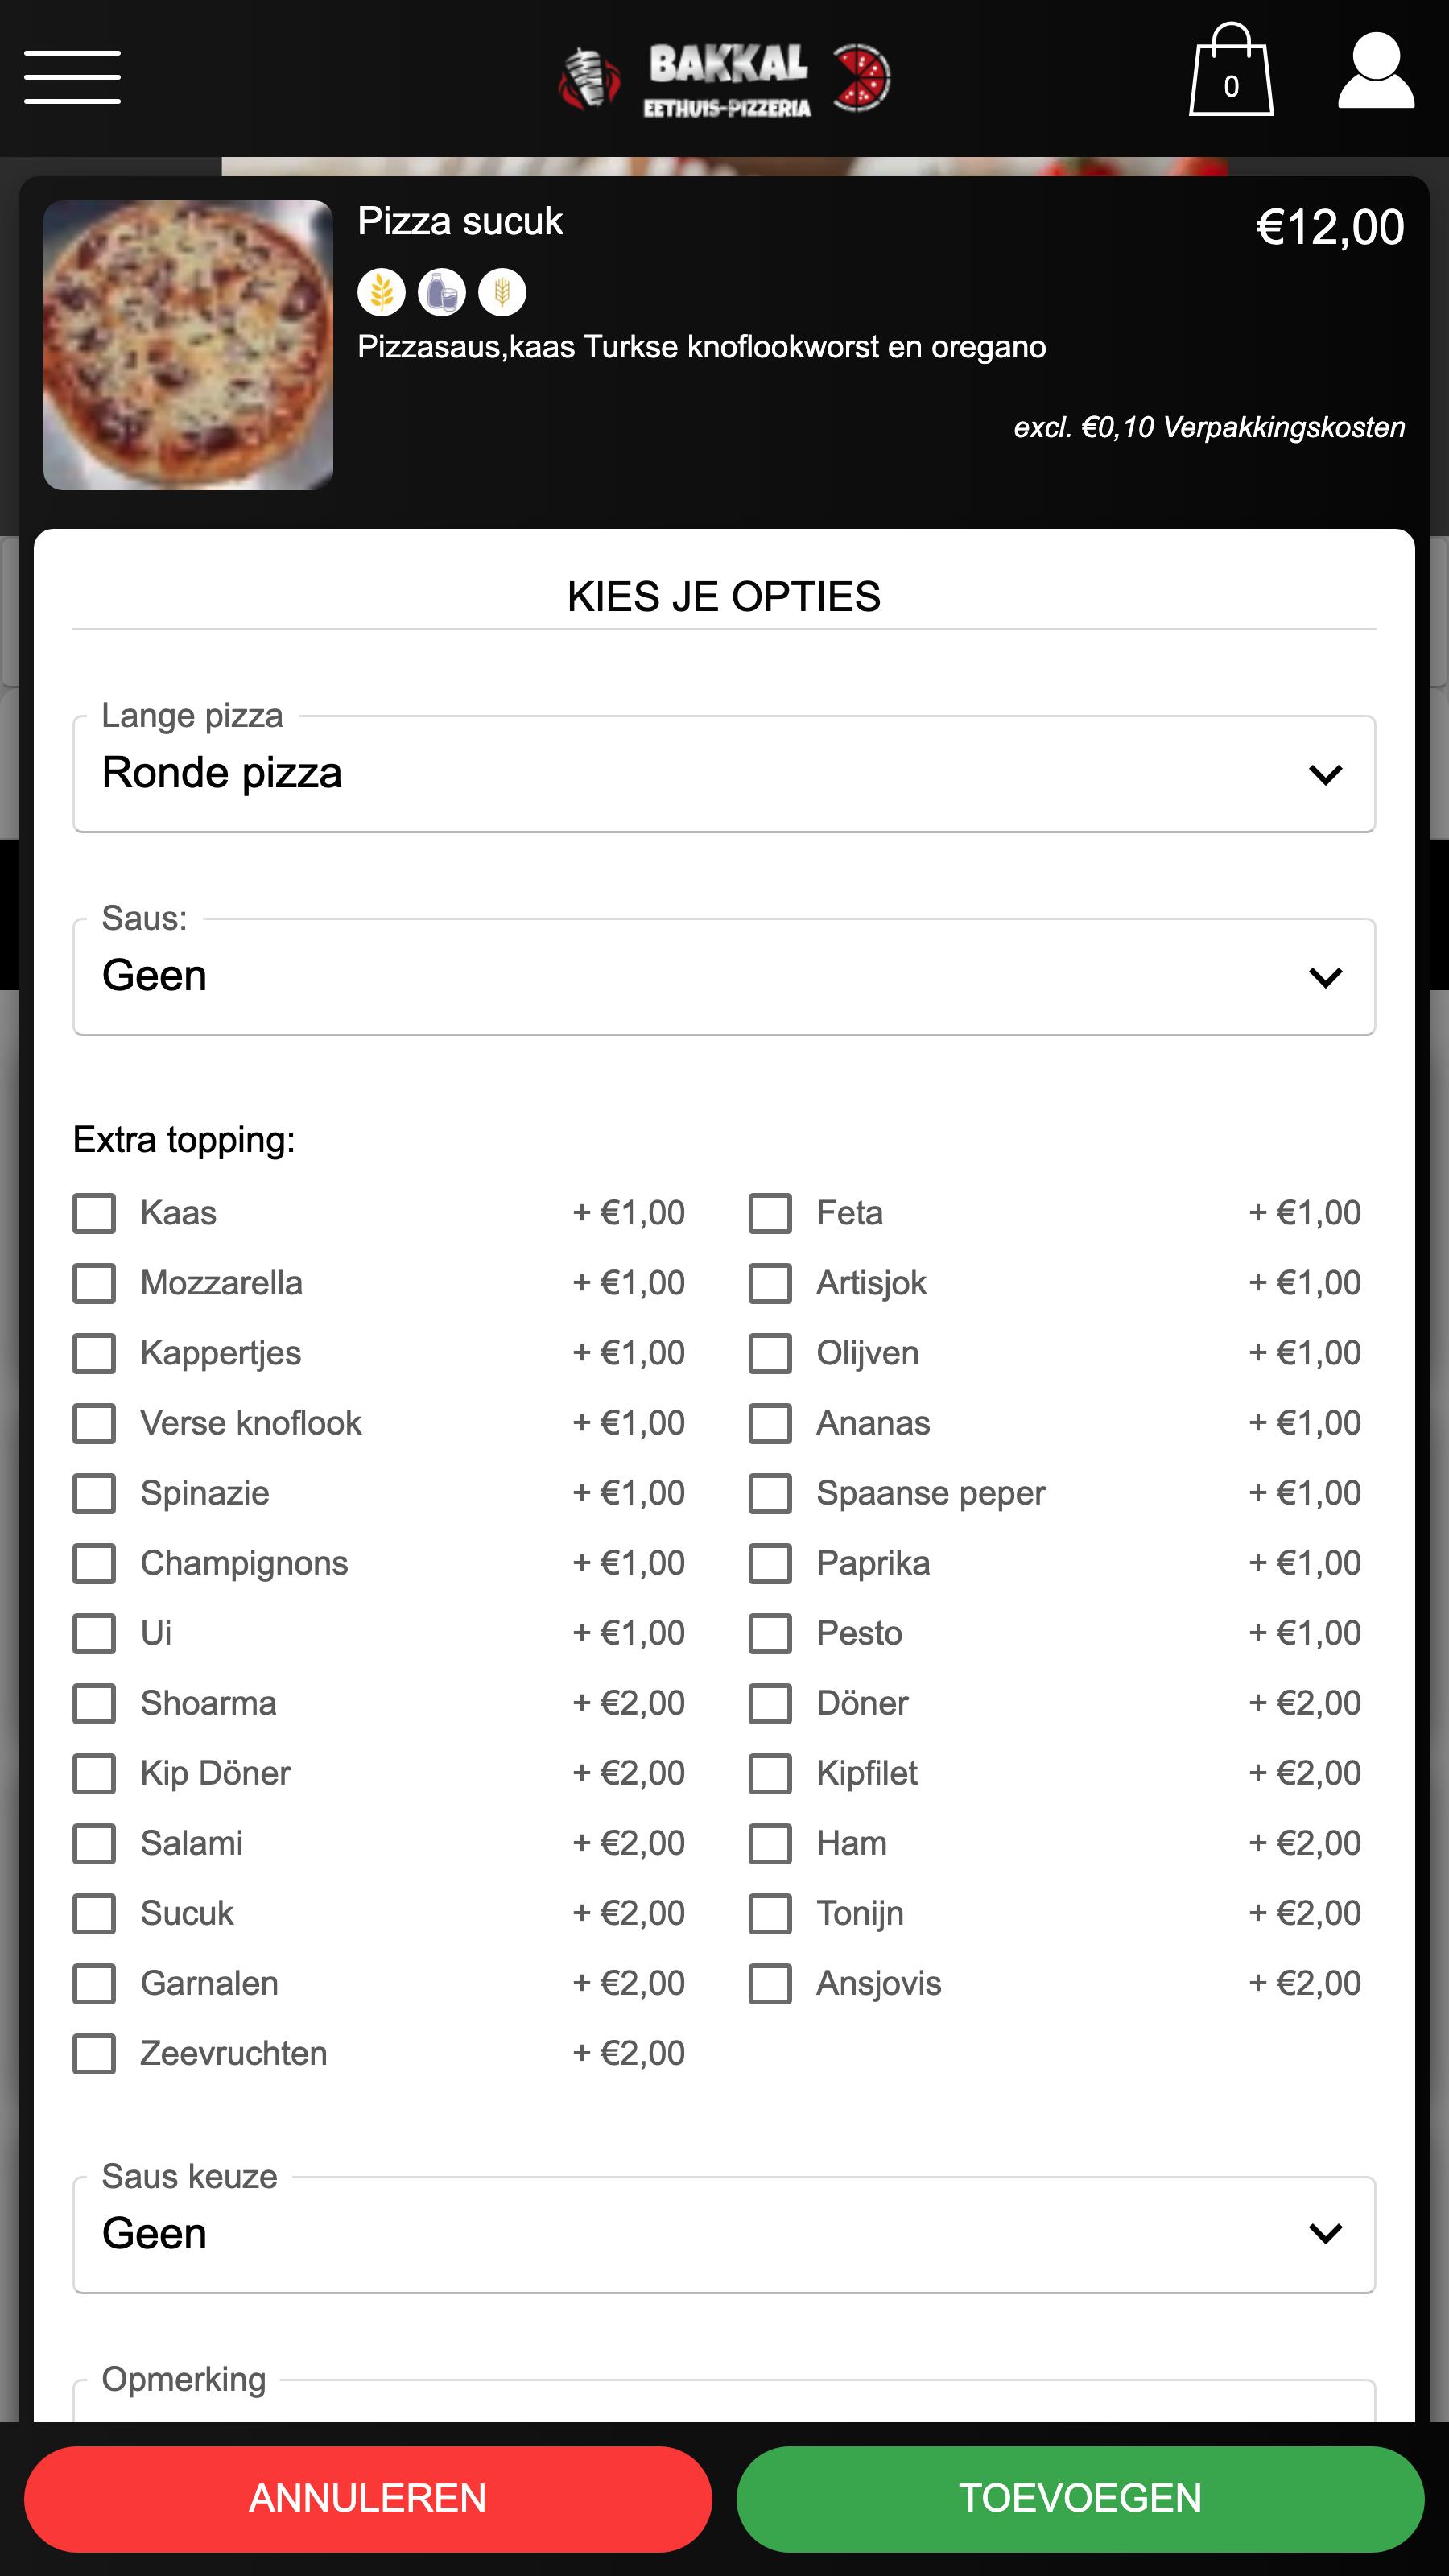Check the Kappertjes topping
Image resolution: width=1449 pixels, height=2576 pixels.
[x=94, y=1353]
